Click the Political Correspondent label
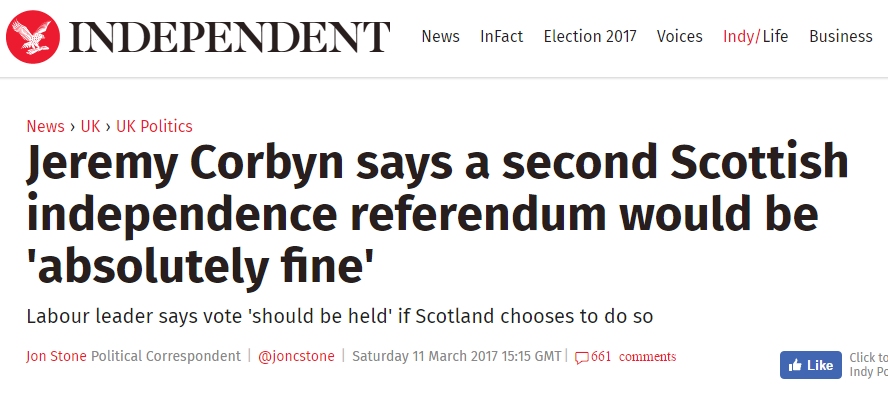This screenshot has width=888, height=394. click(x=166, y=356)
